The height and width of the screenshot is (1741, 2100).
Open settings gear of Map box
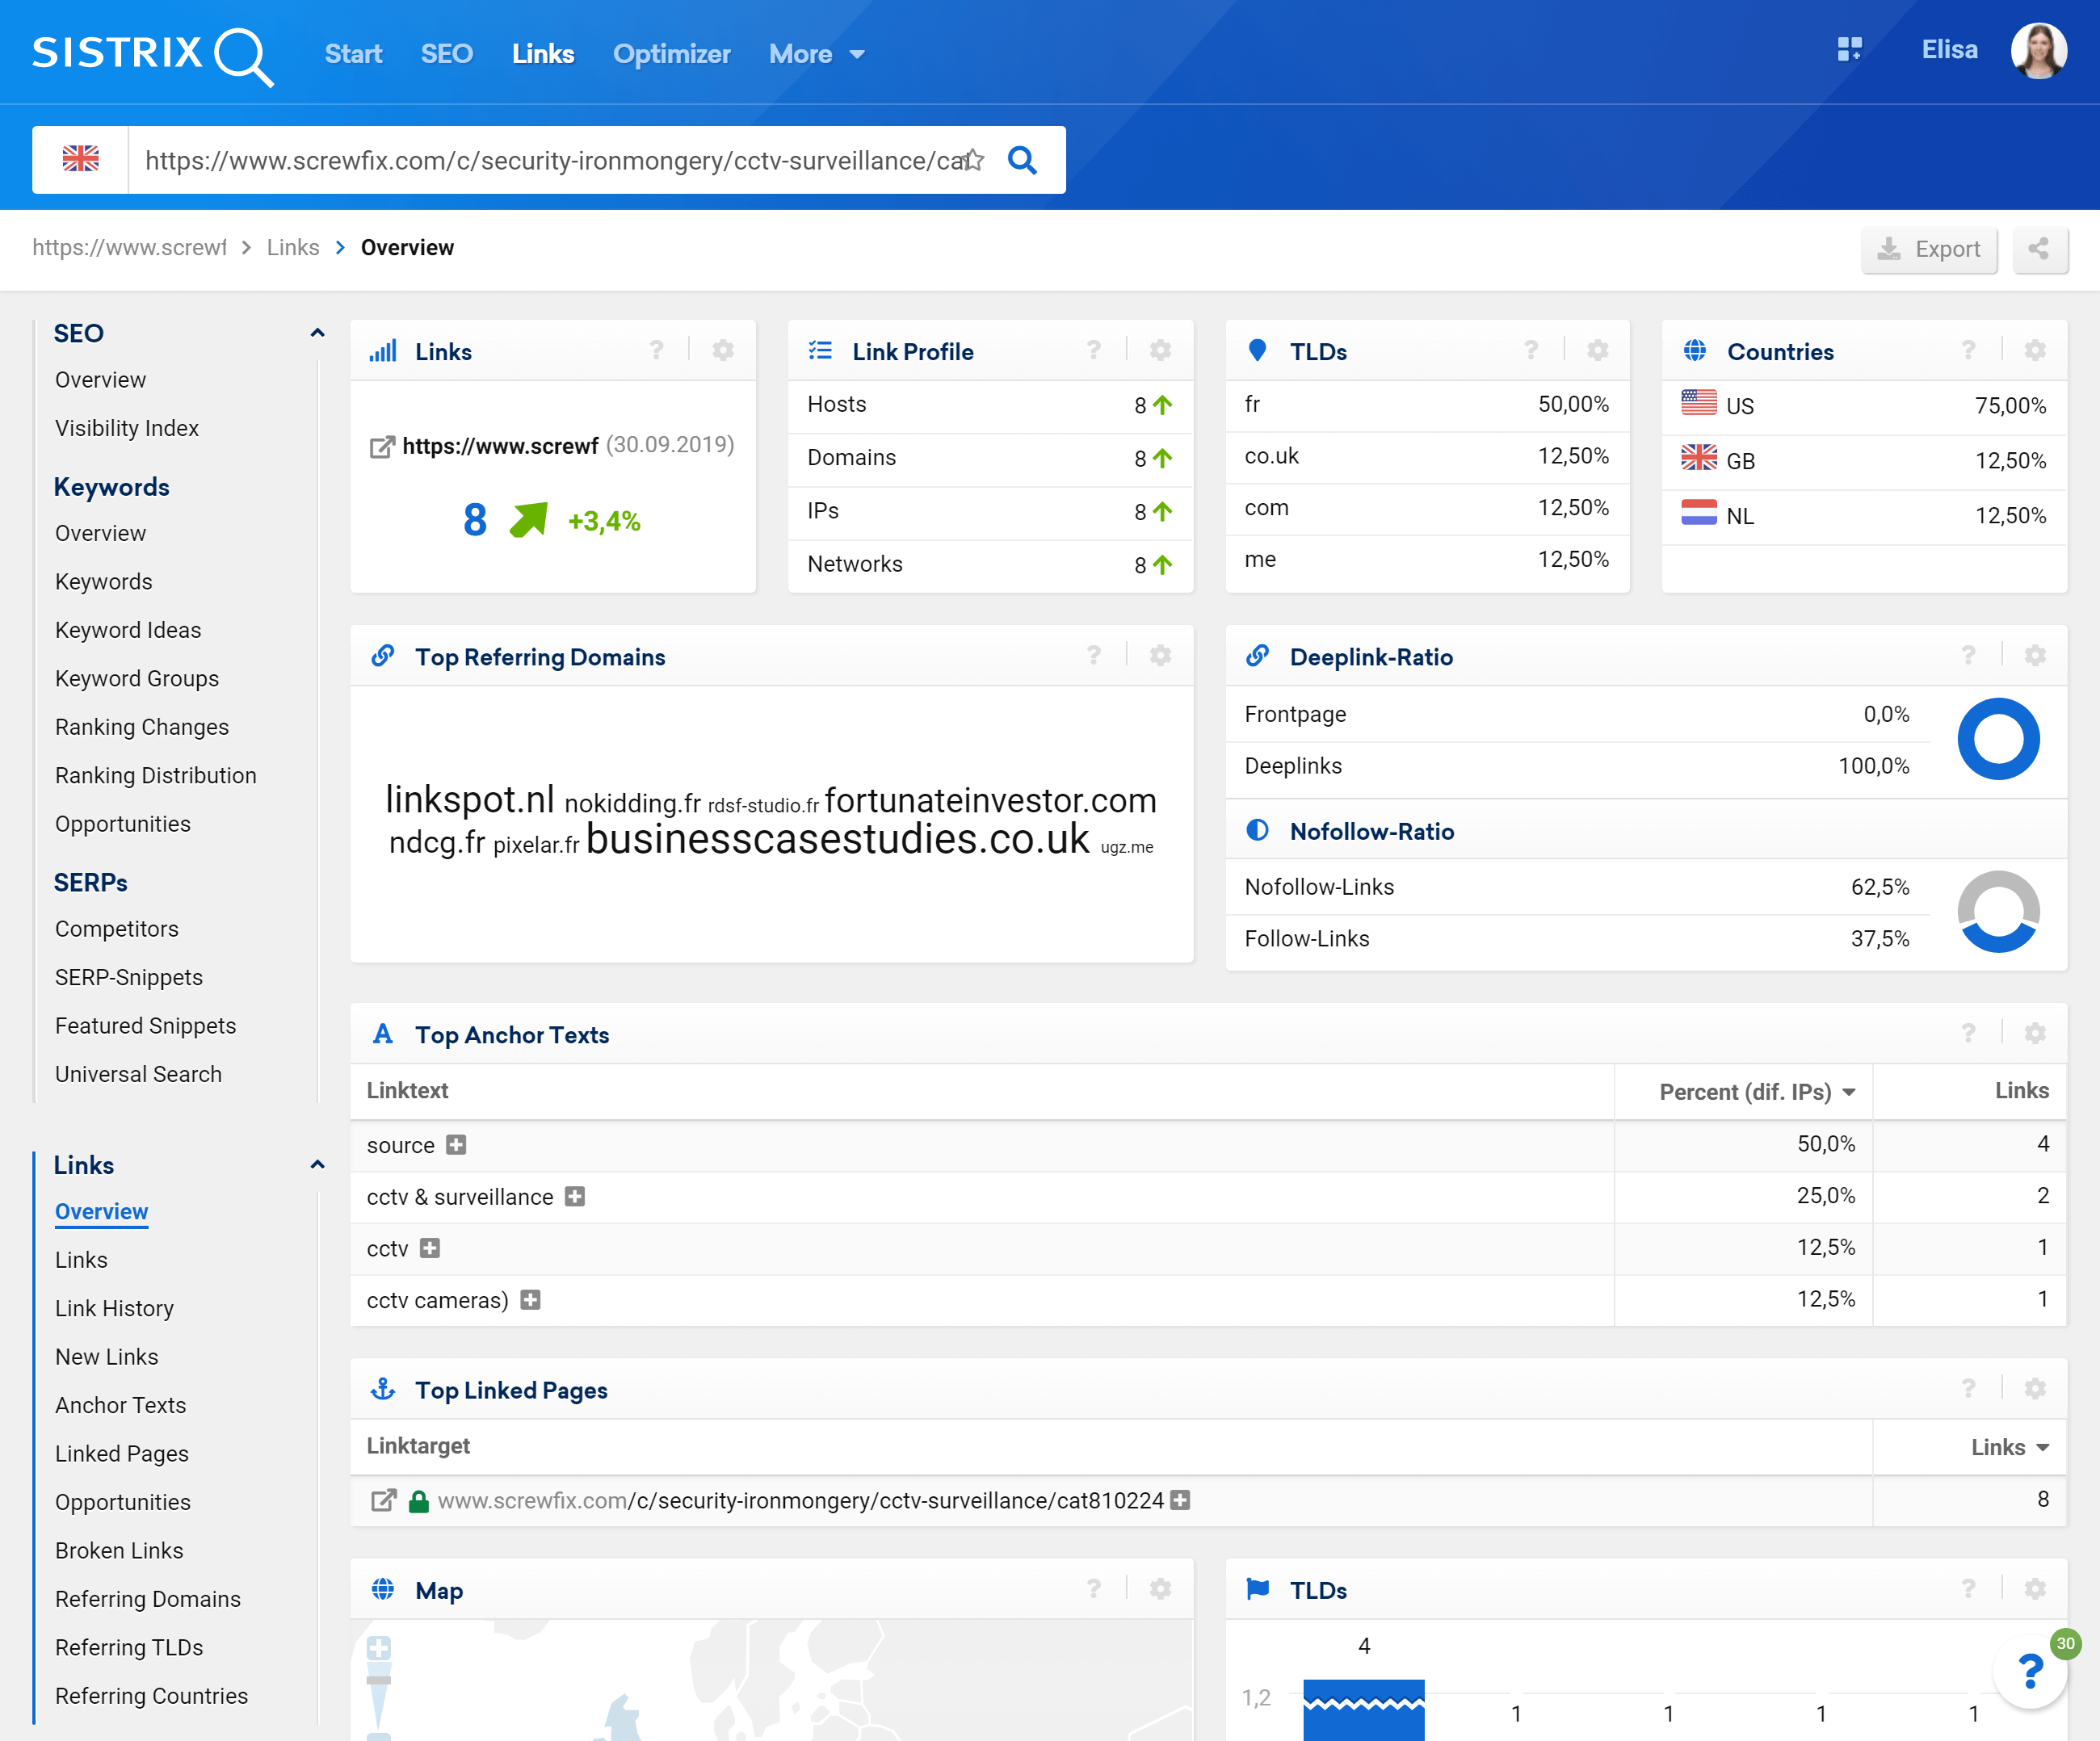pos(1160,1589)
